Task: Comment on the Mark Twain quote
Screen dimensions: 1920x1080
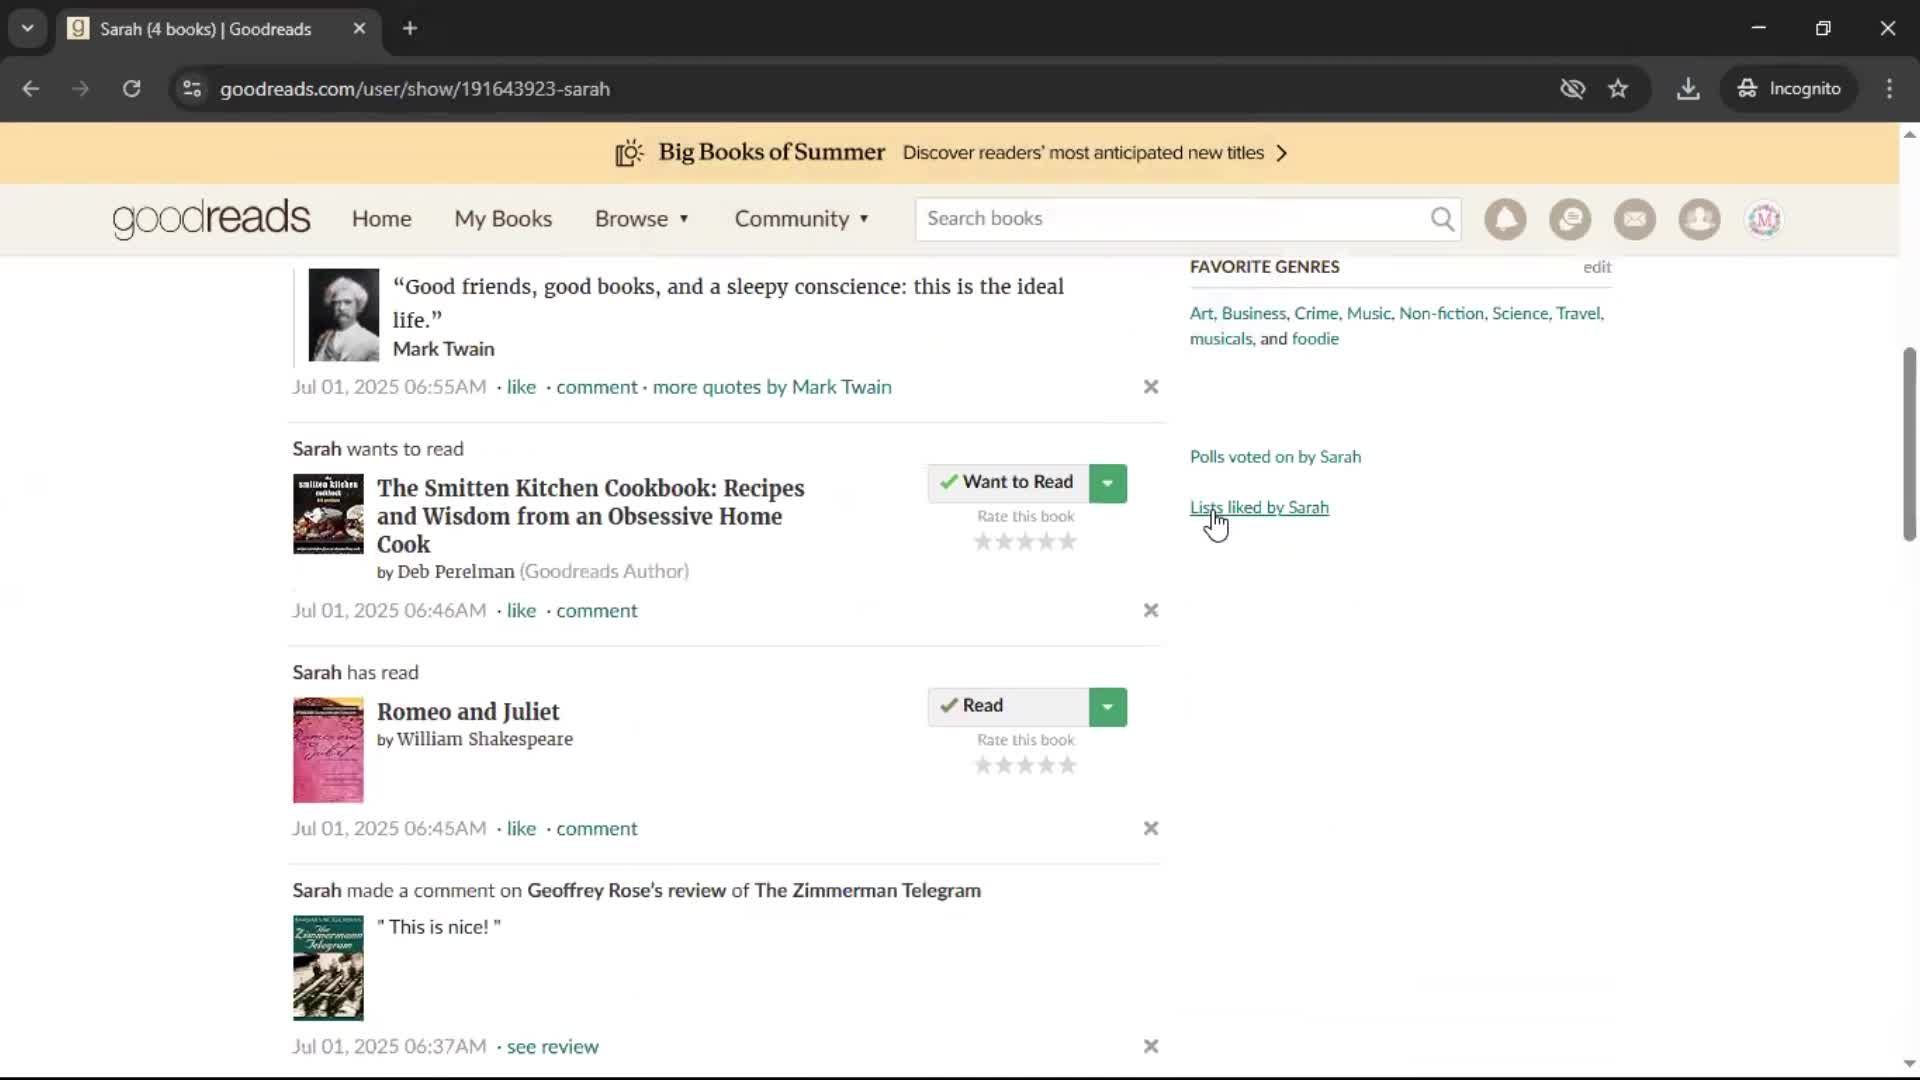Action: 596,387
